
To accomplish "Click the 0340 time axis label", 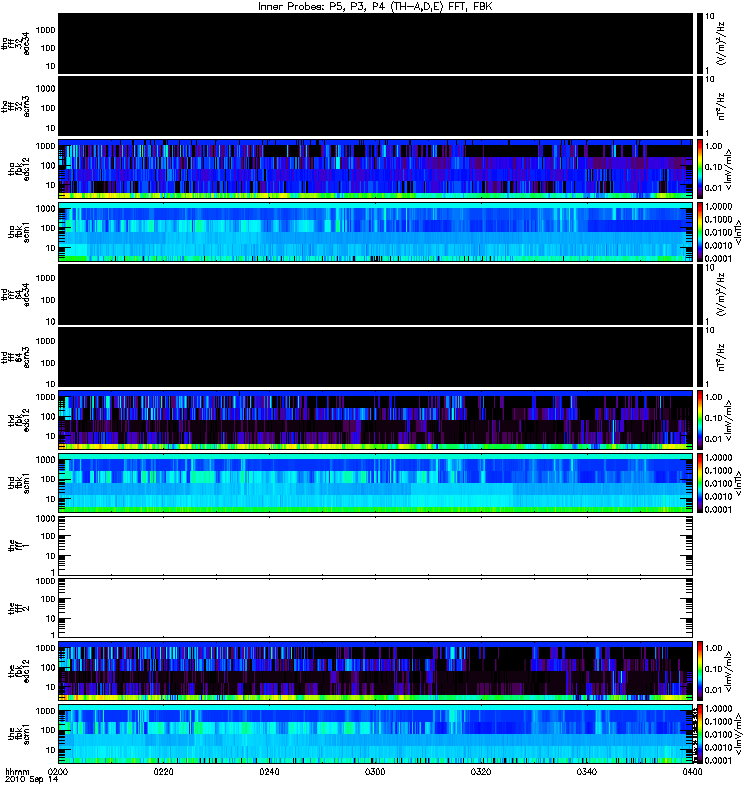I will click(586, 772).
